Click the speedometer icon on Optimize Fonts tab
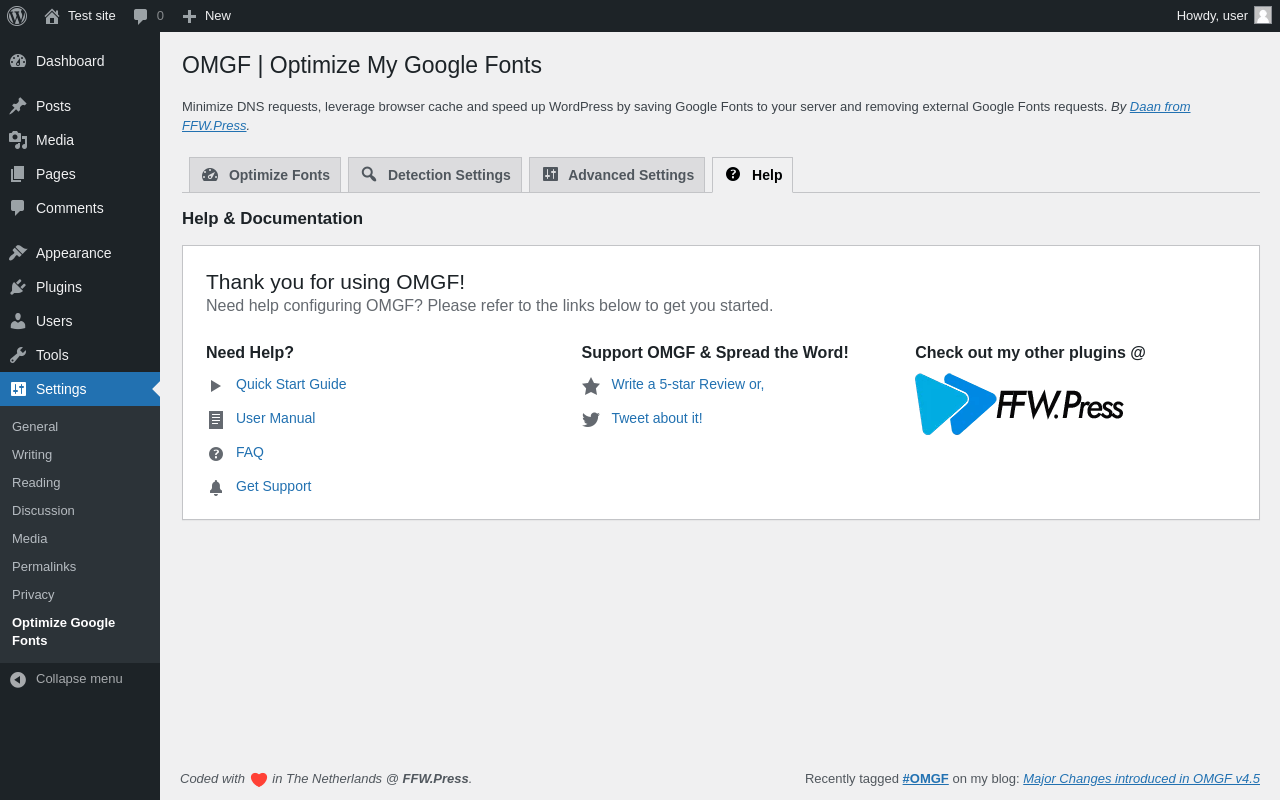Screen dimensions: 1280x800 click(x=210, y=174)
